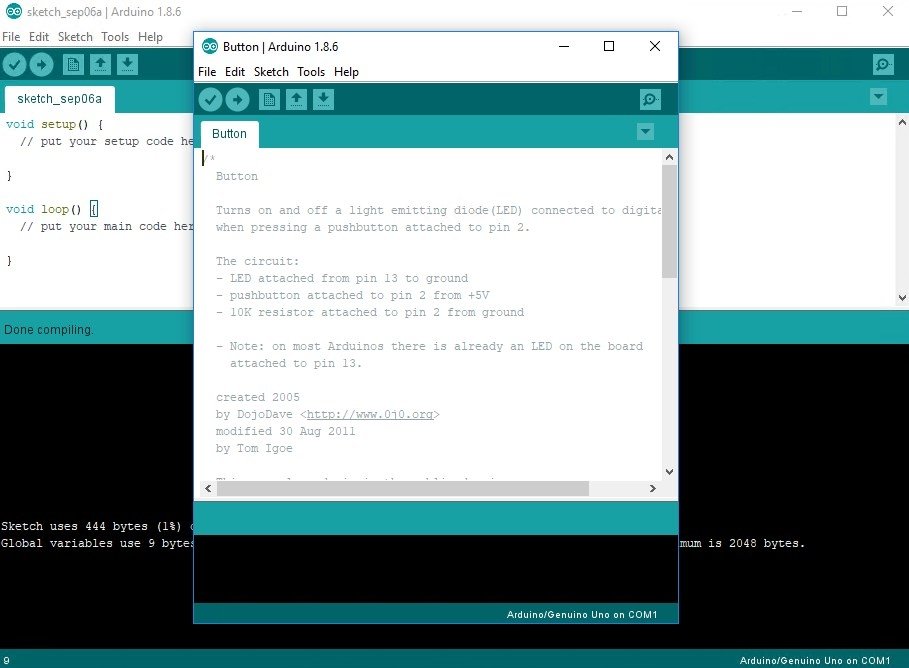Click Save icon in sketch_sep06a window

pyautogui.click(x=128, y=64)
